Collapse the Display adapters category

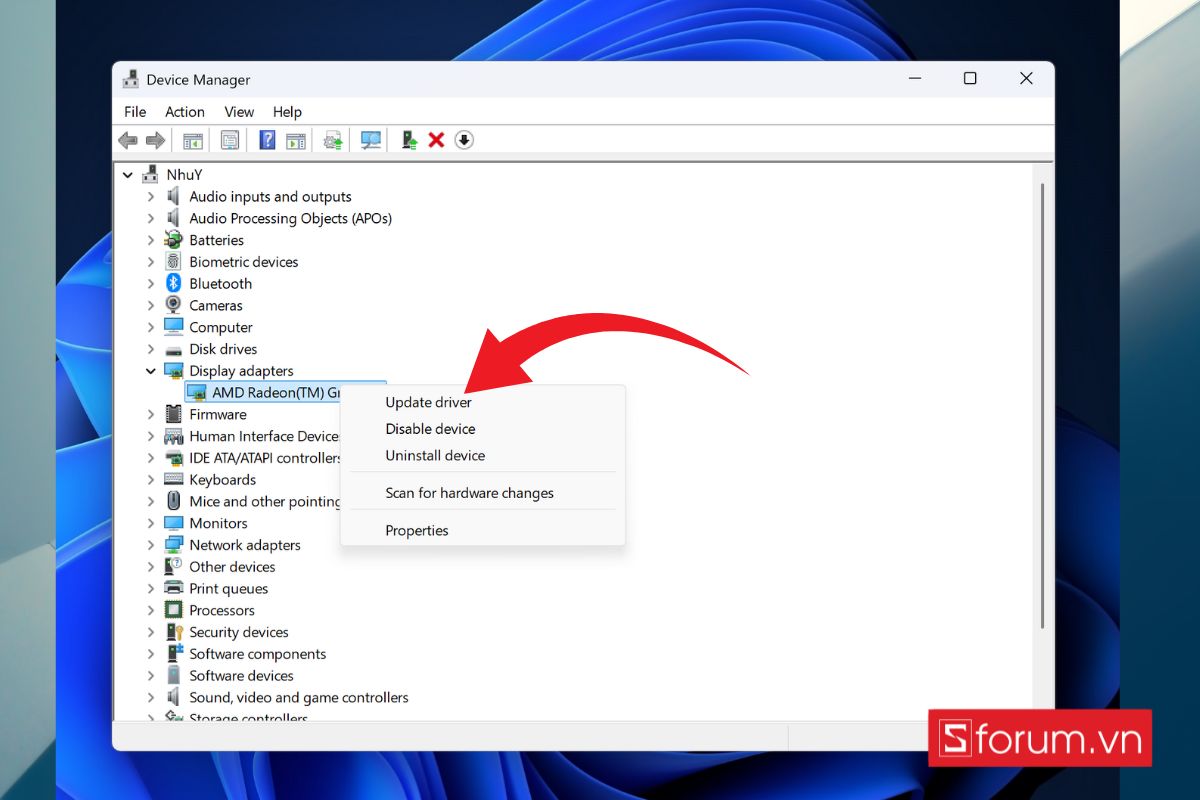(151, 371)
